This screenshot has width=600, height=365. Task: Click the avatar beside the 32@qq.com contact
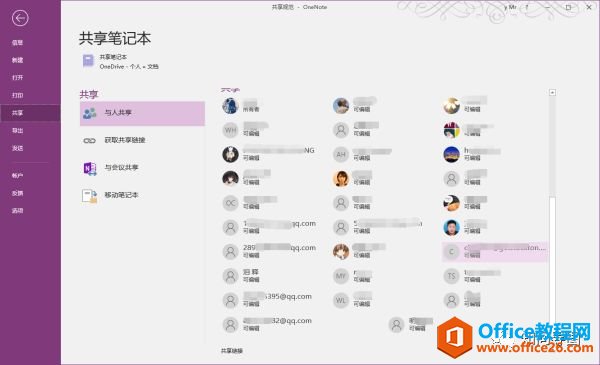point(230,325)
